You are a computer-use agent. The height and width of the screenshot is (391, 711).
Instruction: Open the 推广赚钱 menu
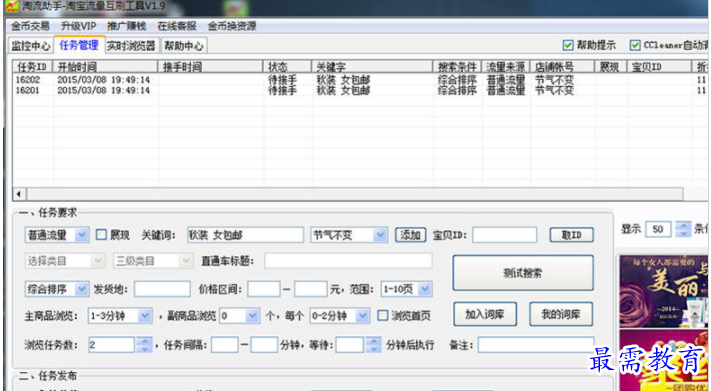(127, 26)
